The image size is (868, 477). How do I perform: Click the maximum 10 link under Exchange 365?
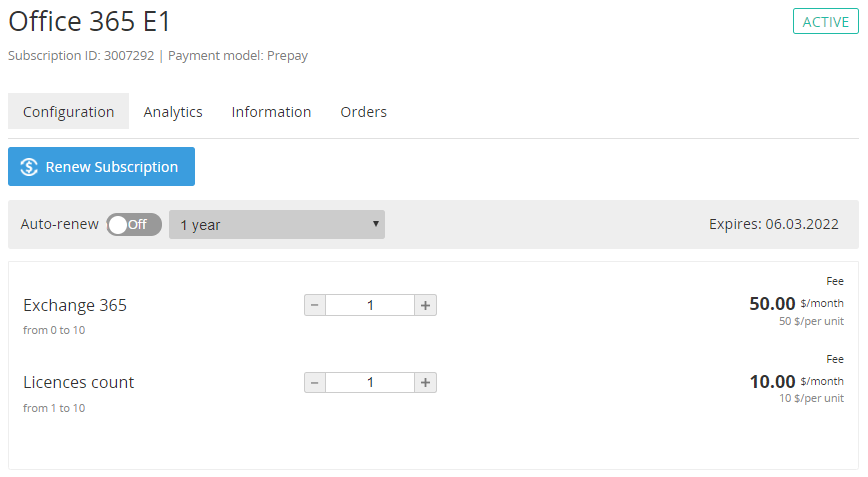[79, 330]
